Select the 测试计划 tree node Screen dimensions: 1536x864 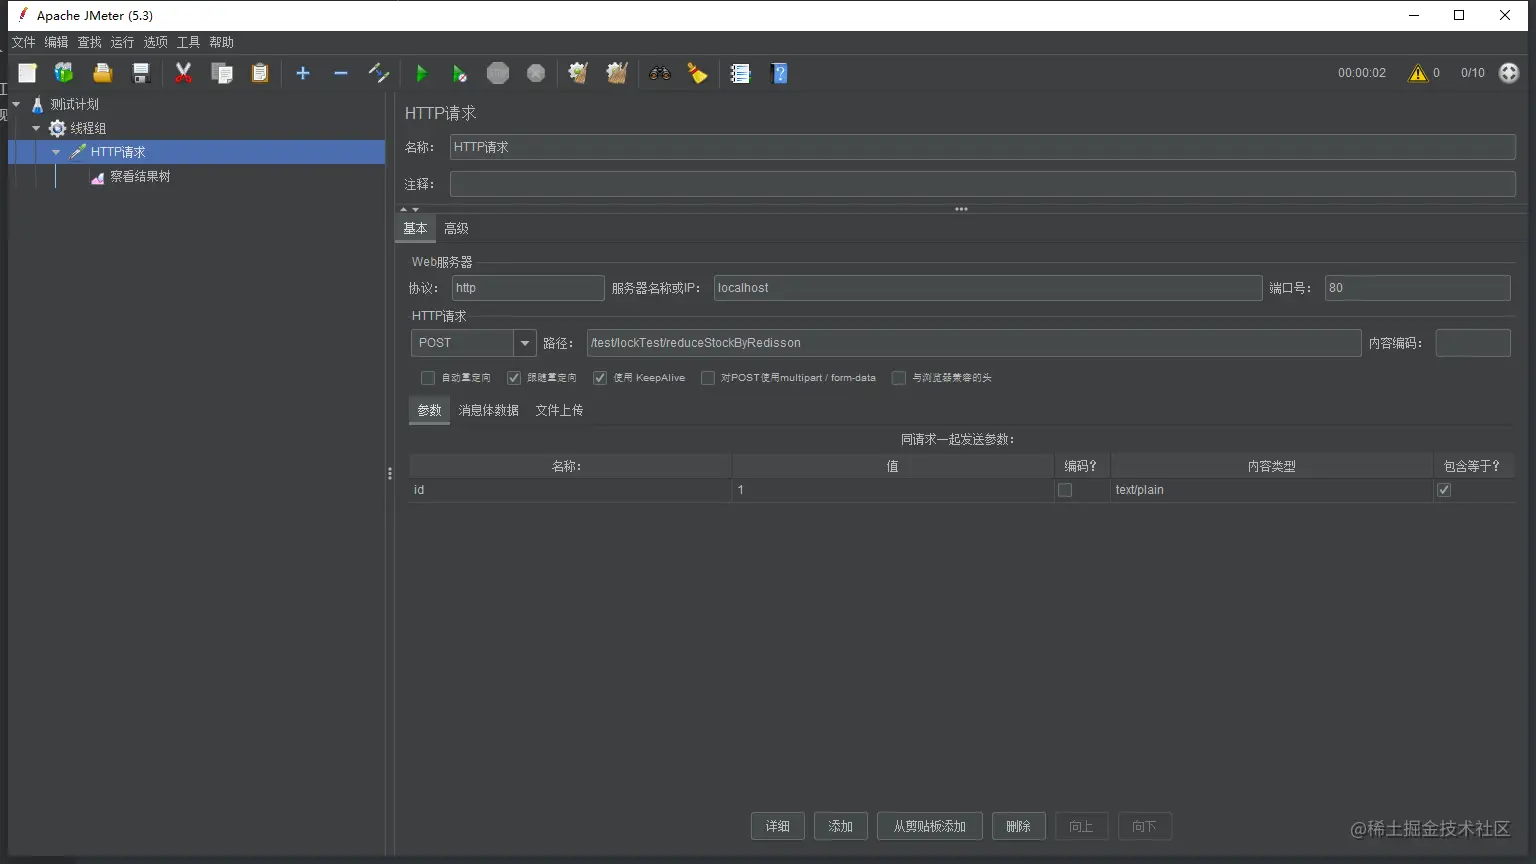(x=75, y=104)
